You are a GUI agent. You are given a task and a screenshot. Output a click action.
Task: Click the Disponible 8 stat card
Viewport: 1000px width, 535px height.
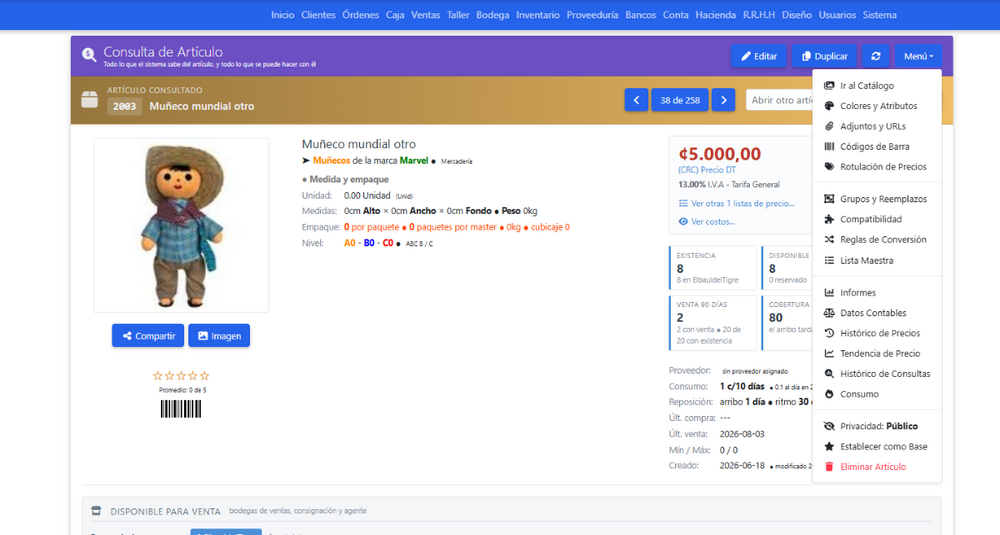point(788,268)
